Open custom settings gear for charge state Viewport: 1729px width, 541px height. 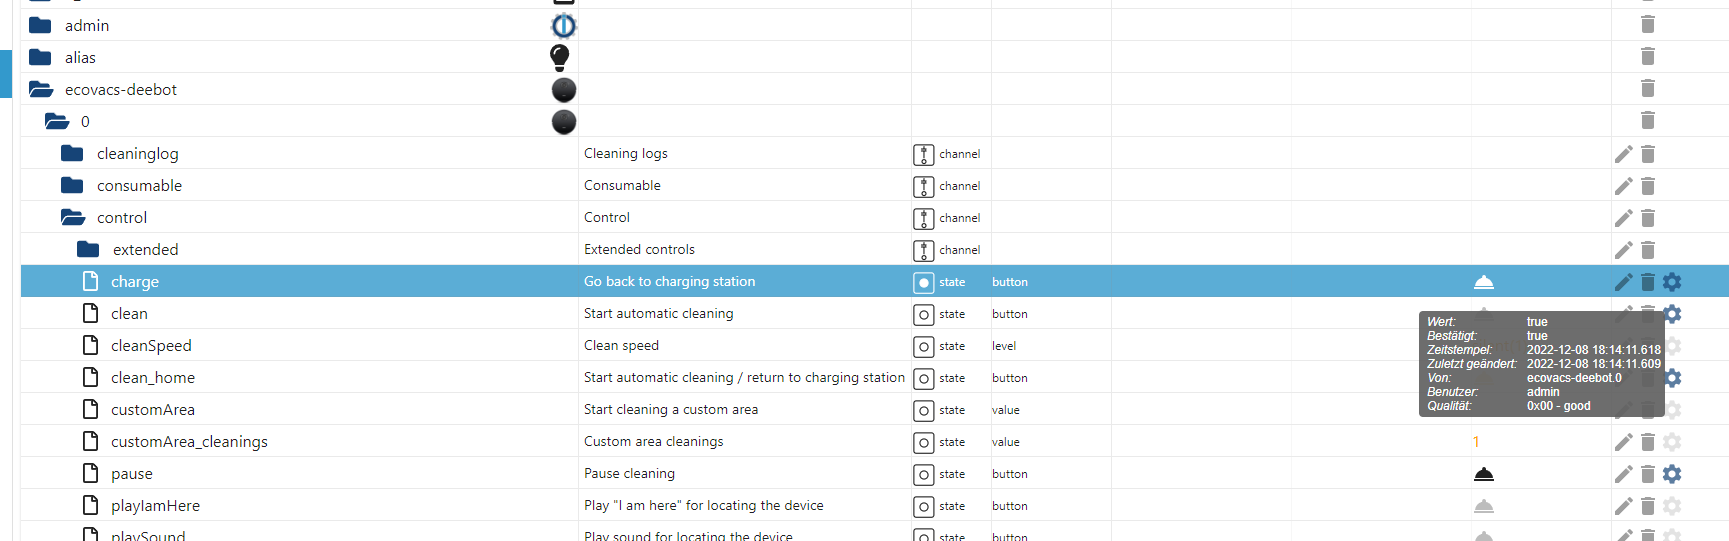coord(1672,282)
